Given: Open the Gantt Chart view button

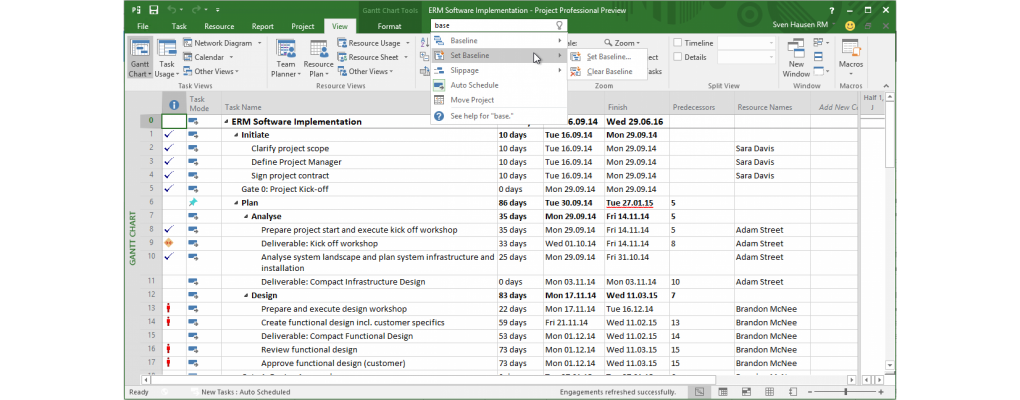Looking at the screenshot, I should pos(140,59).
